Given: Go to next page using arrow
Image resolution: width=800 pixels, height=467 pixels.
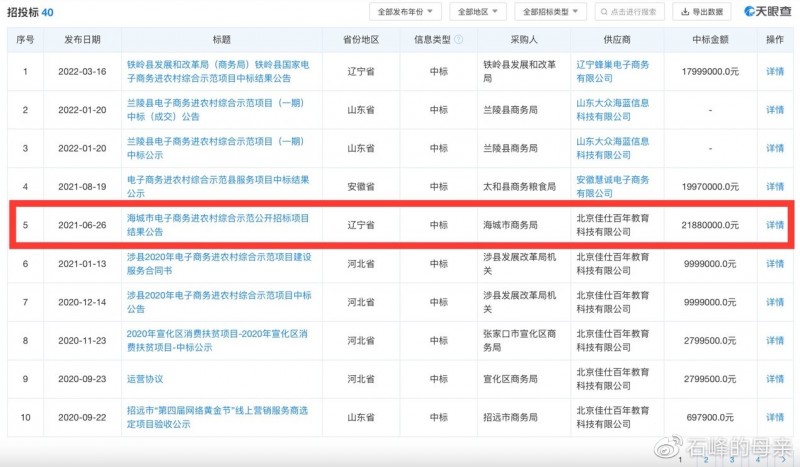Looking at the screenshot, I should point(785,460).
